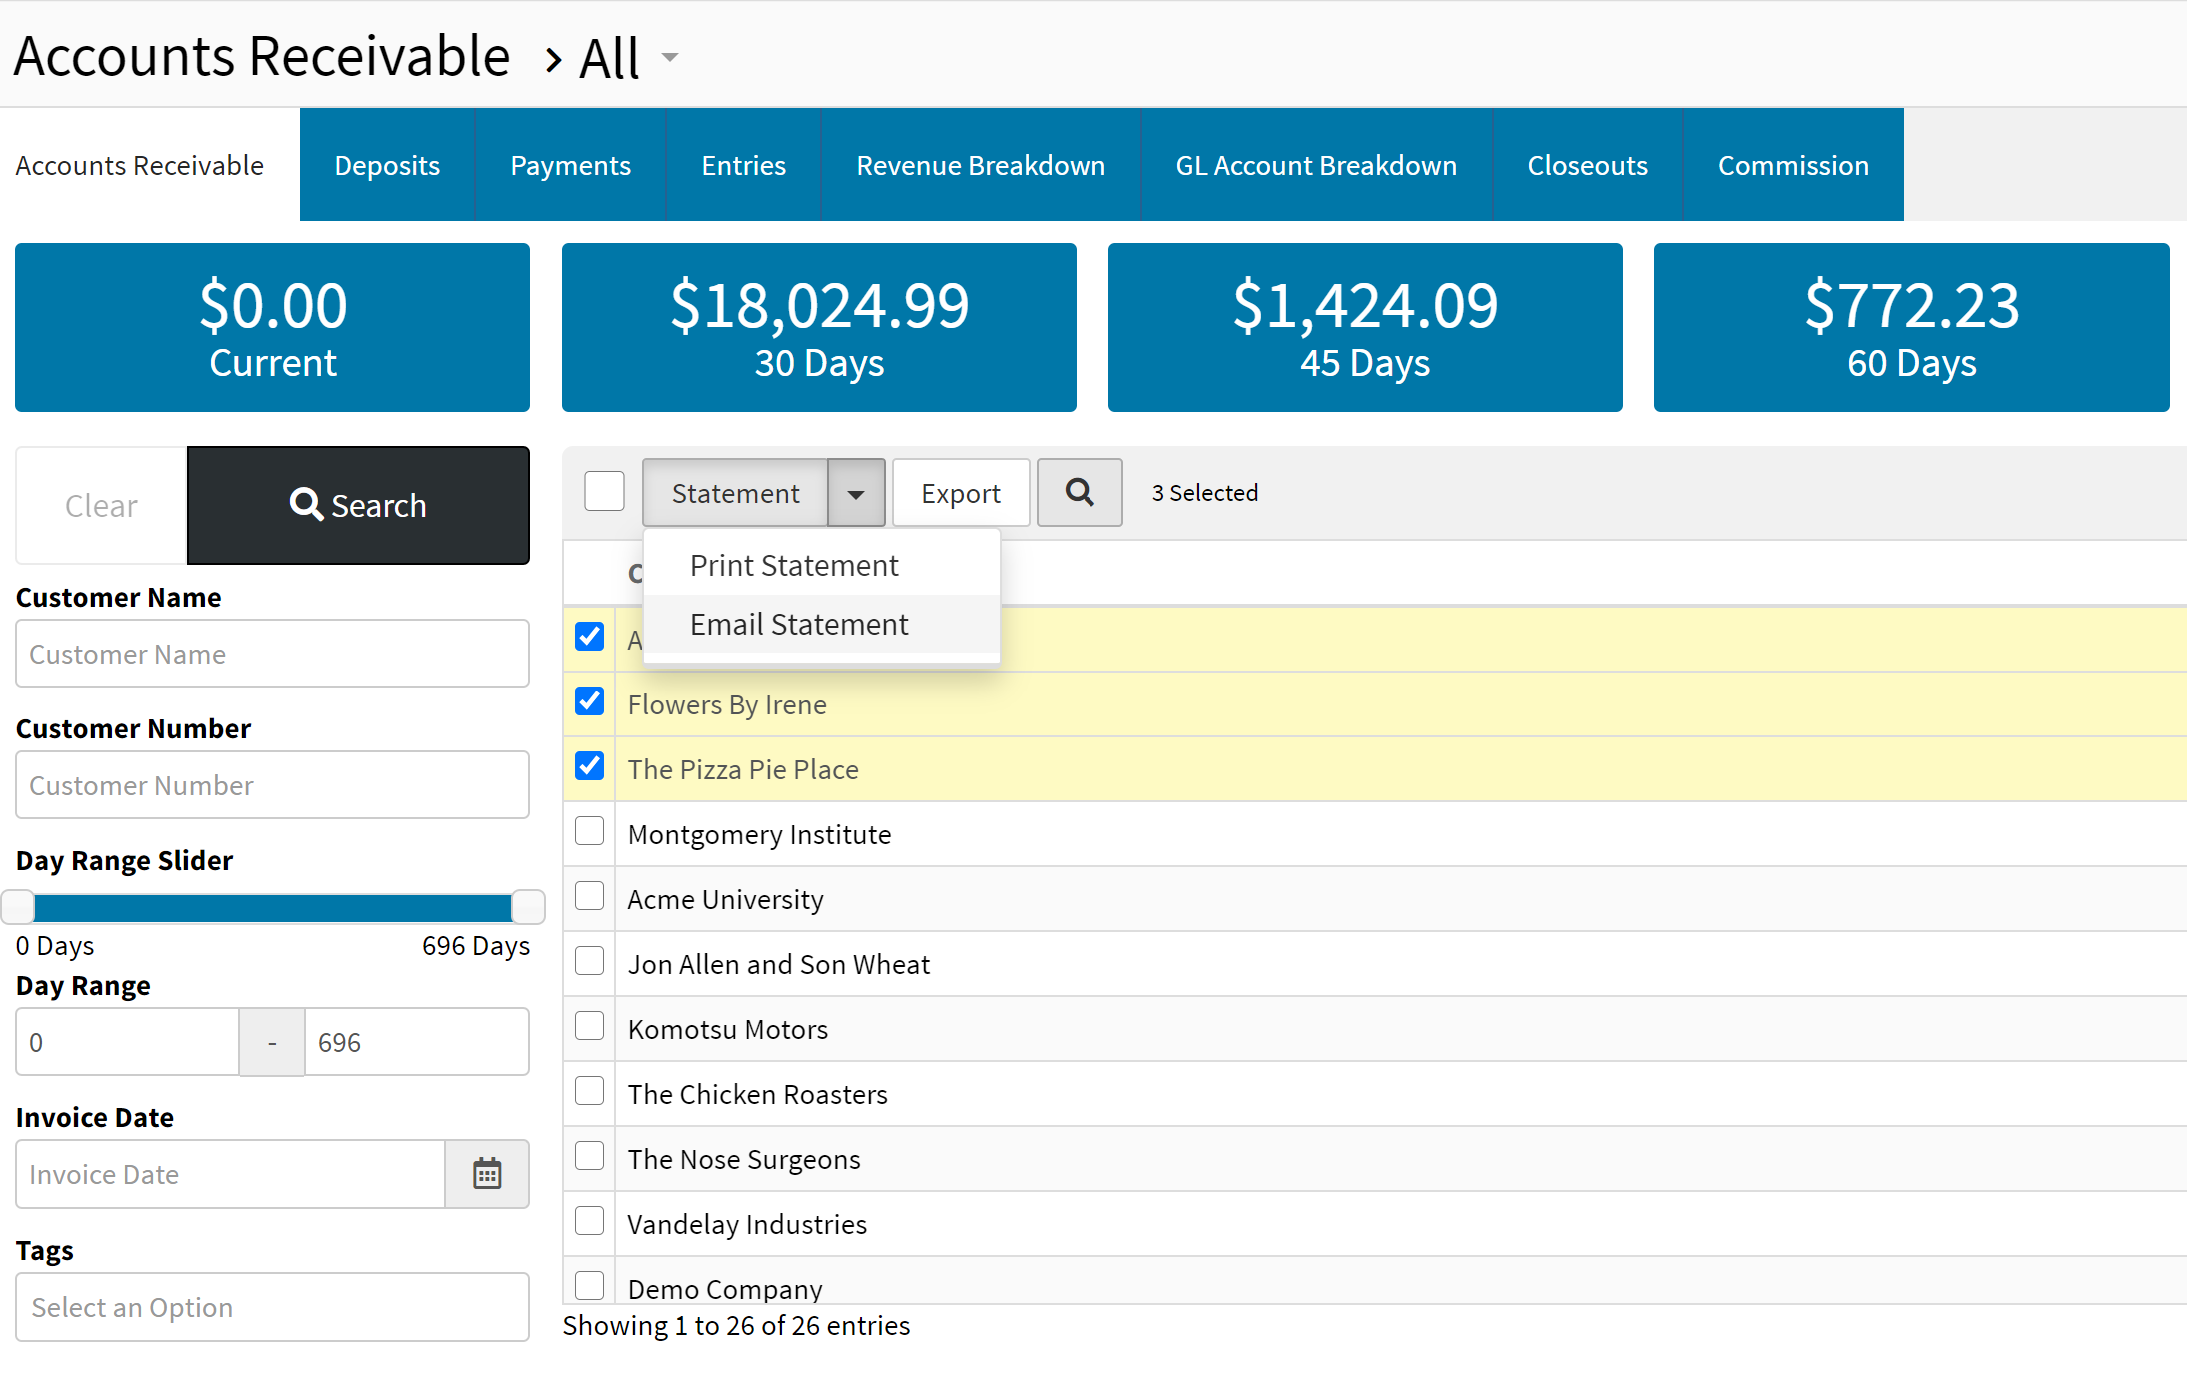Click the Clear filters button
Image resolution: width=2187 pixels, height=1386 pixels.
[x=101, y=505]
